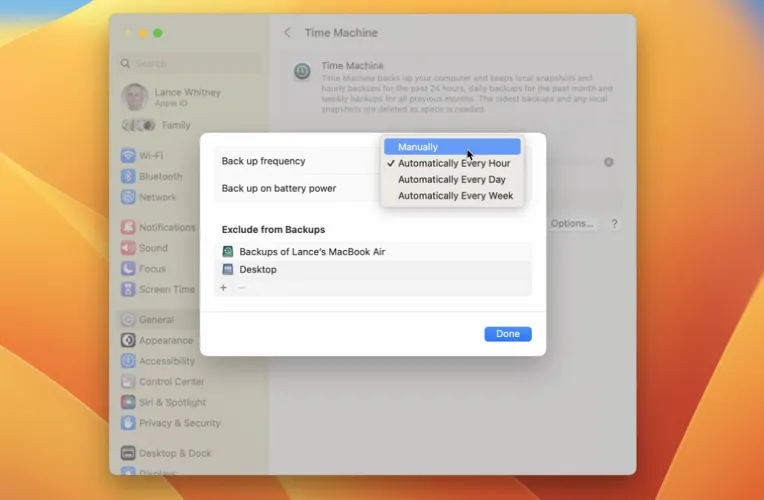Screen dimensions: 764x500
Task: Select Automatically Every Week option
Action: coord(455,196)
